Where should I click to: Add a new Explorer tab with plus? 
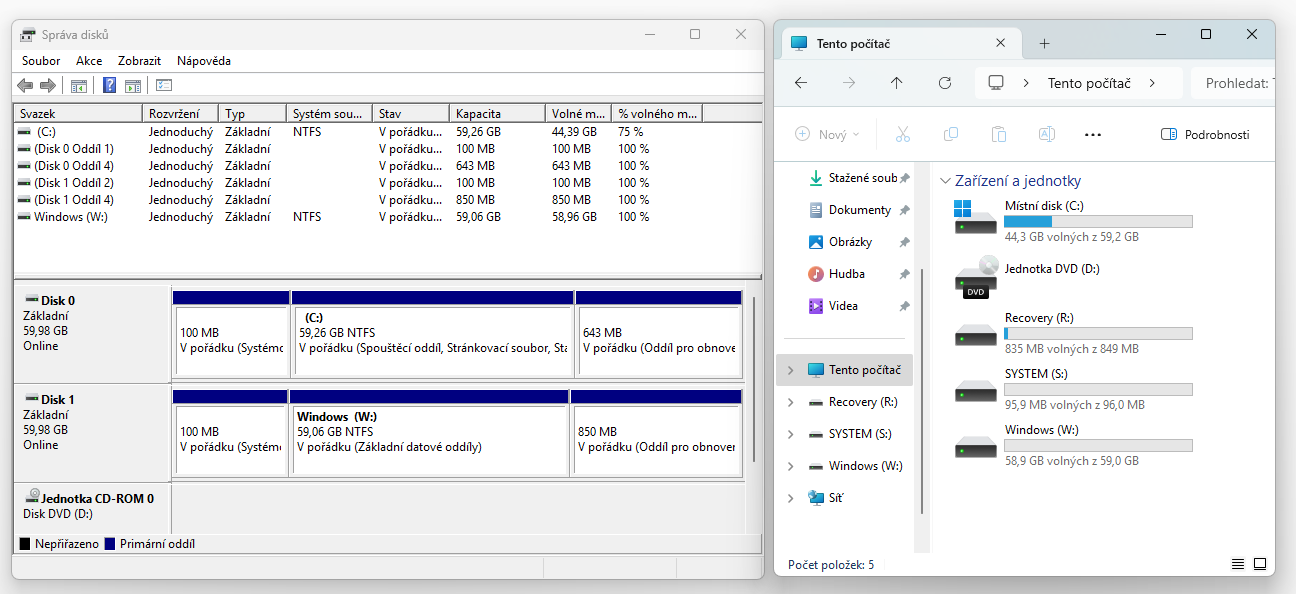(1044, 43)
